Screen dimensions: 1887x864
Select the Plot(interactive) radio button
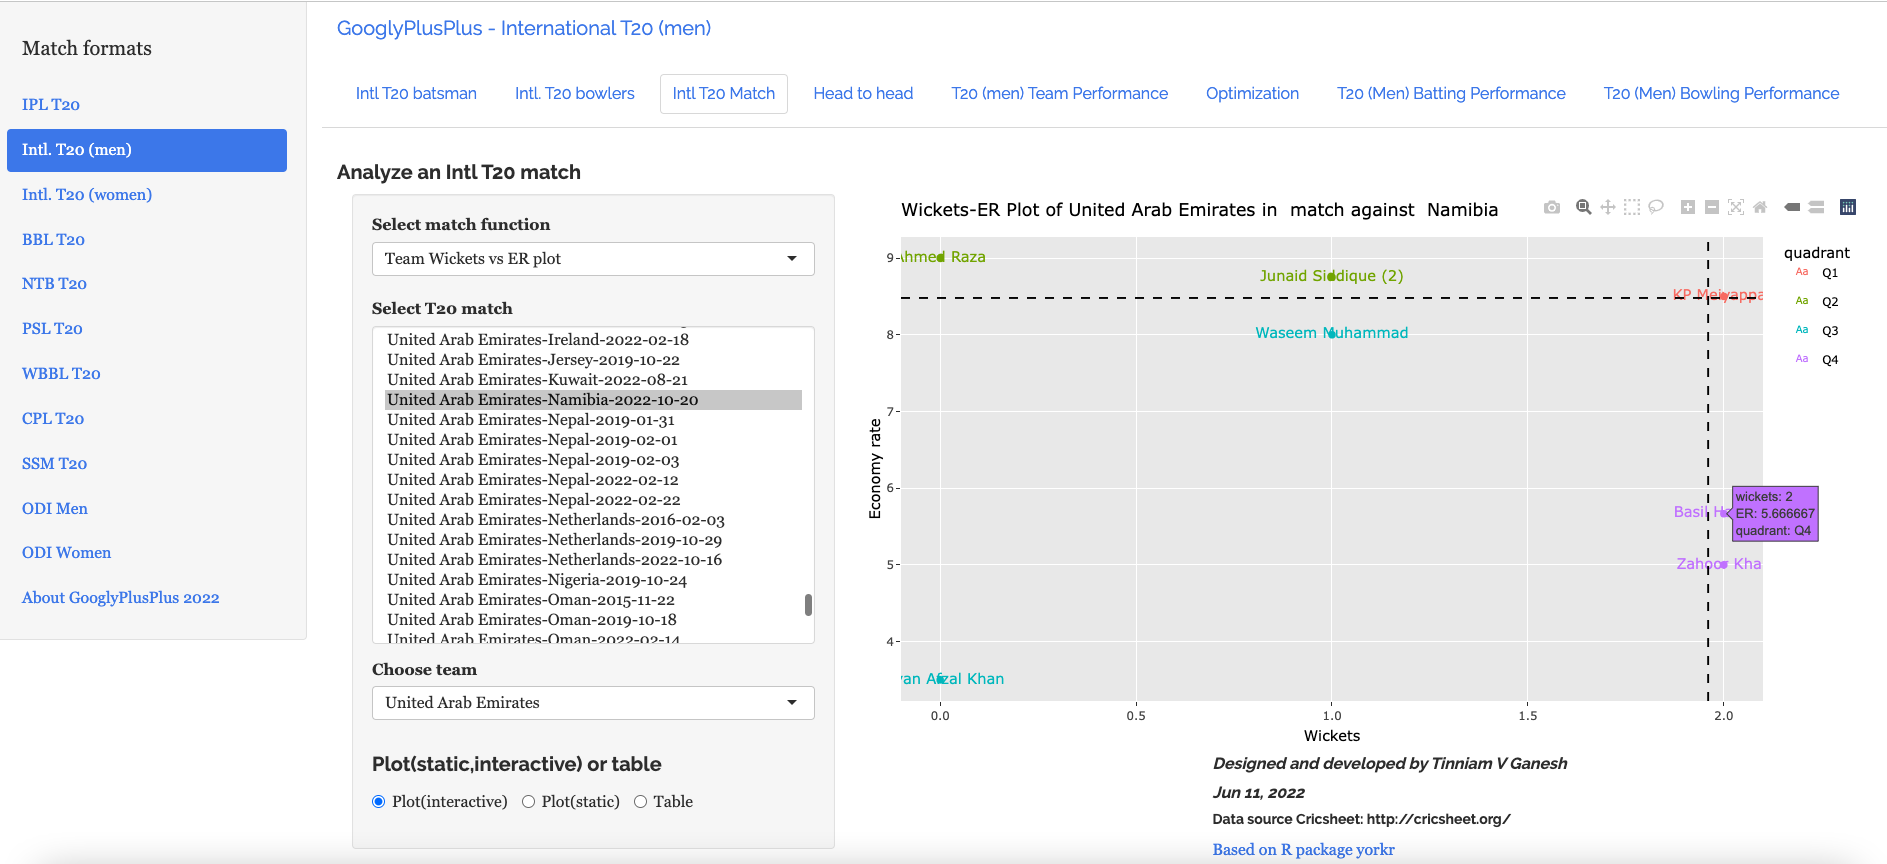(x=379, y=802)
